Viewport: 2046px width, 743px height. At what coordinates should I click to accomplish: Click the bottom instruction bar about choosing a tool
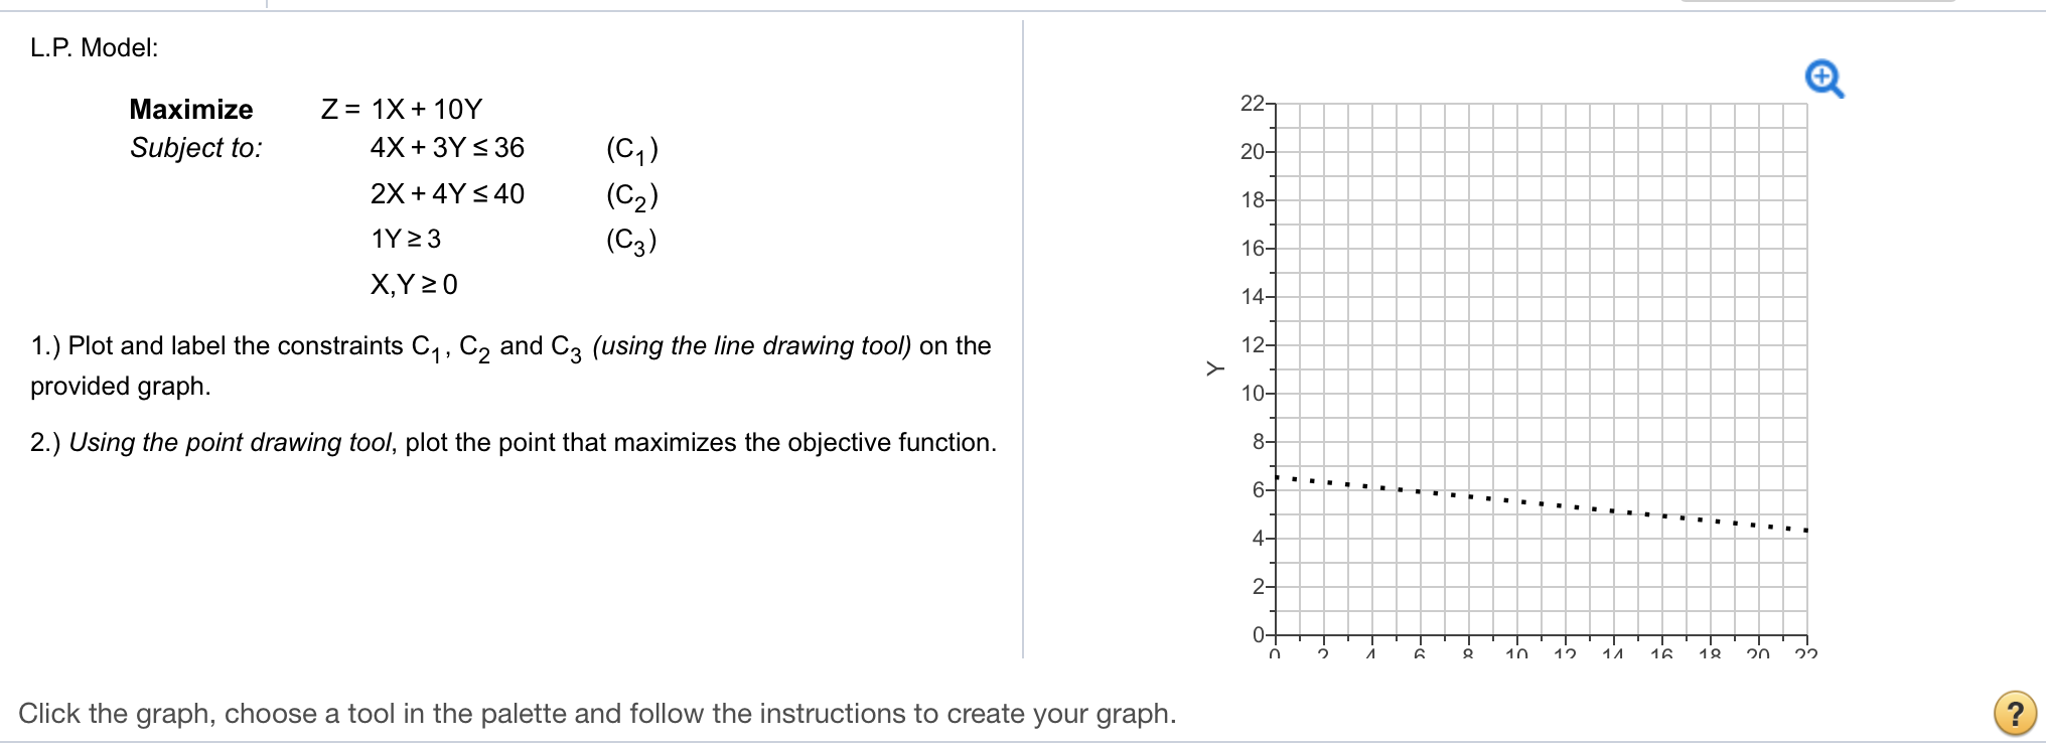point(600,713)
